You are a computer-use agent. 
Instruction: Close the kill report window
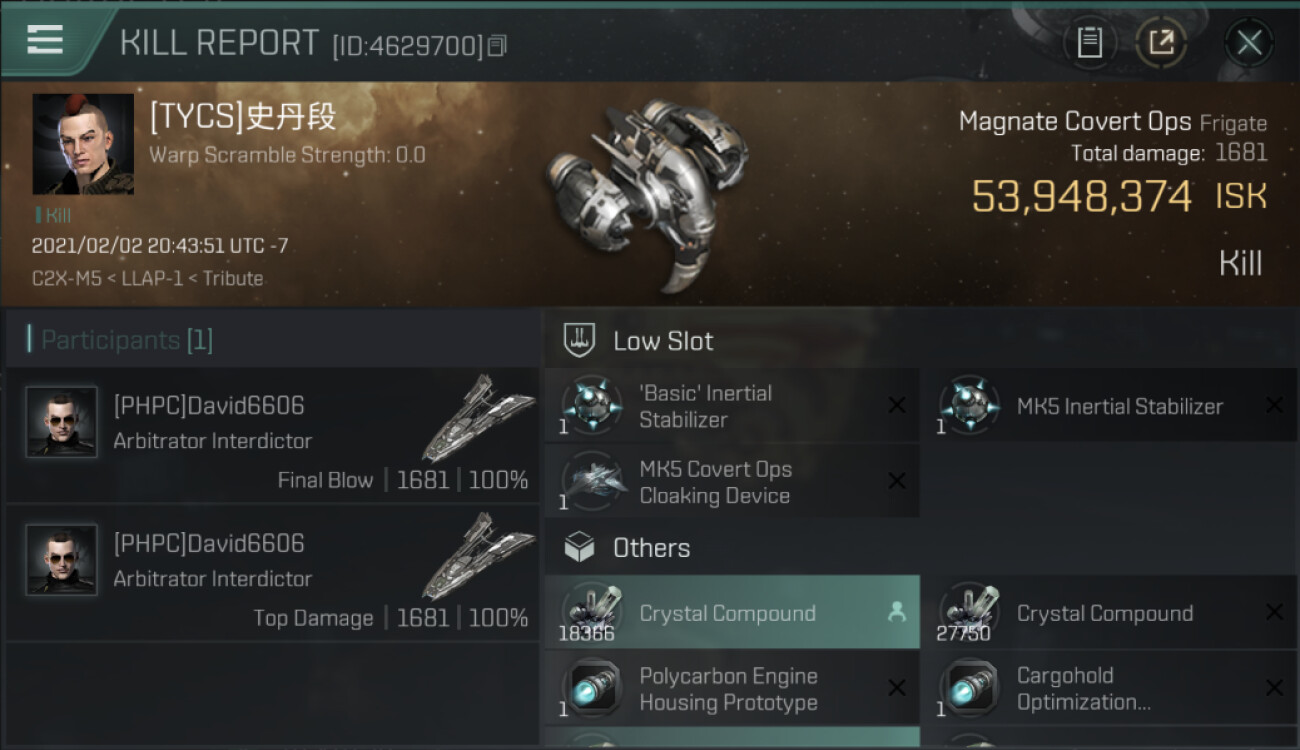point(1249,43)
